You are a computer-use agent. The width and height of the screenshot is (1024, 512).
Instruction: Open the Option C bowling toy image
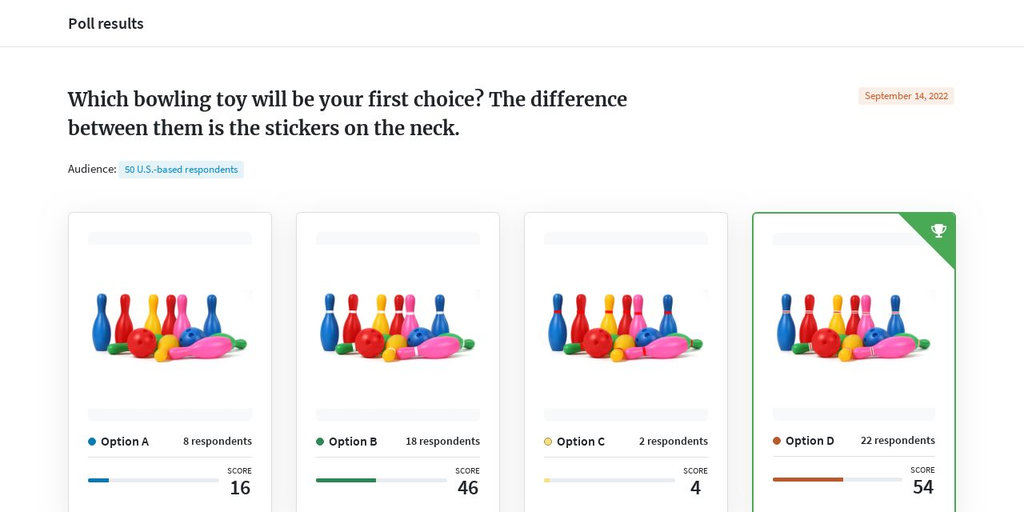tap(626, 327)
